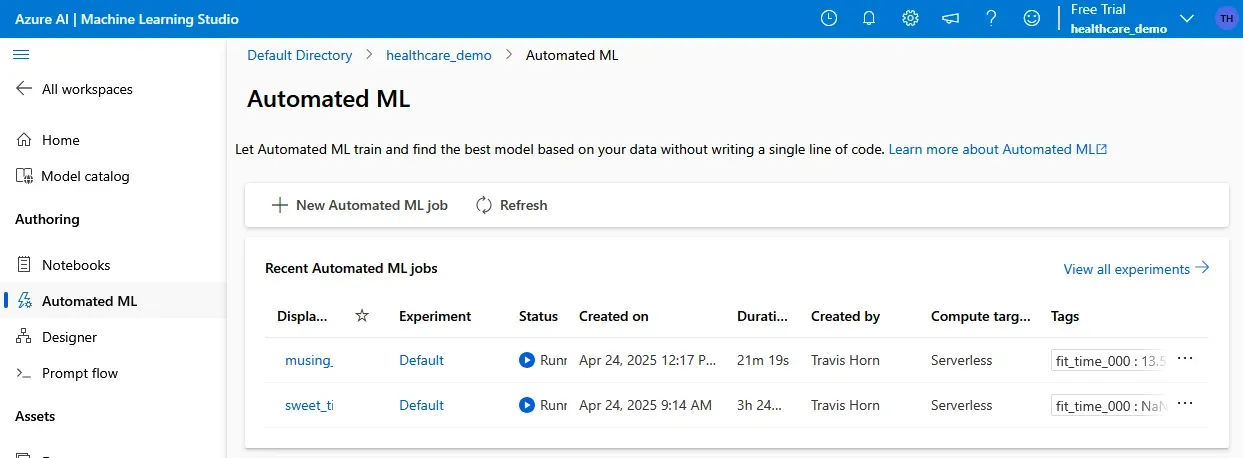This screenshot has width=1243, height=458.
Task: Expand the healthcare_demo workspace dropdown
Action: click(x=1187, y=19)
